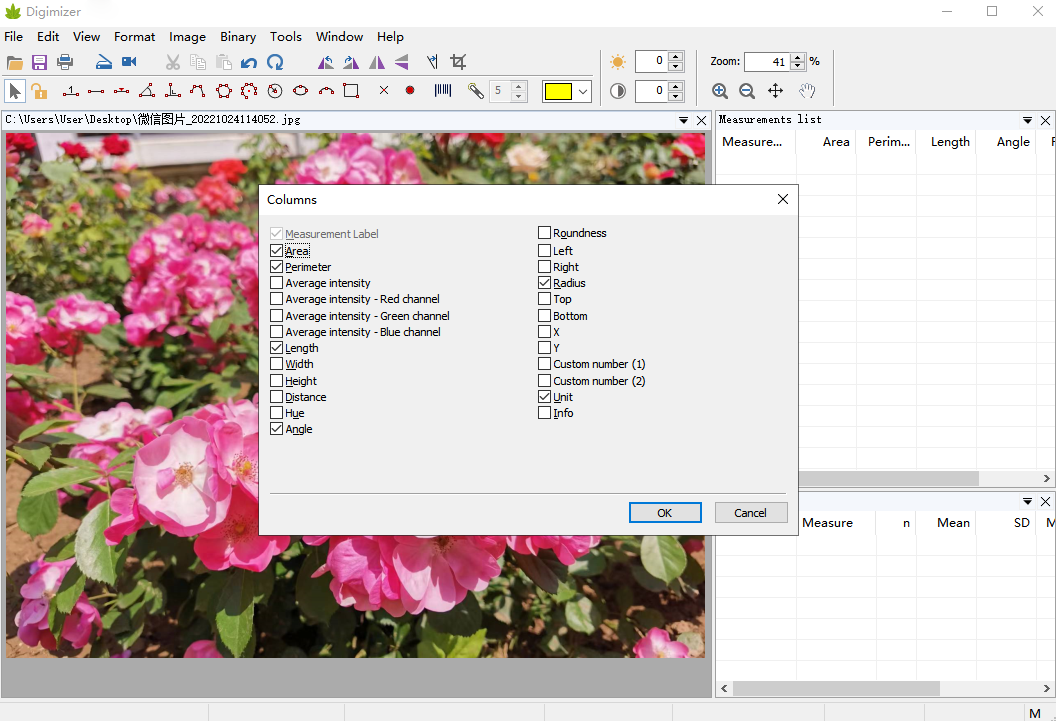
Task: Increase zoom percentage stepper up
Action: [798, 58]
